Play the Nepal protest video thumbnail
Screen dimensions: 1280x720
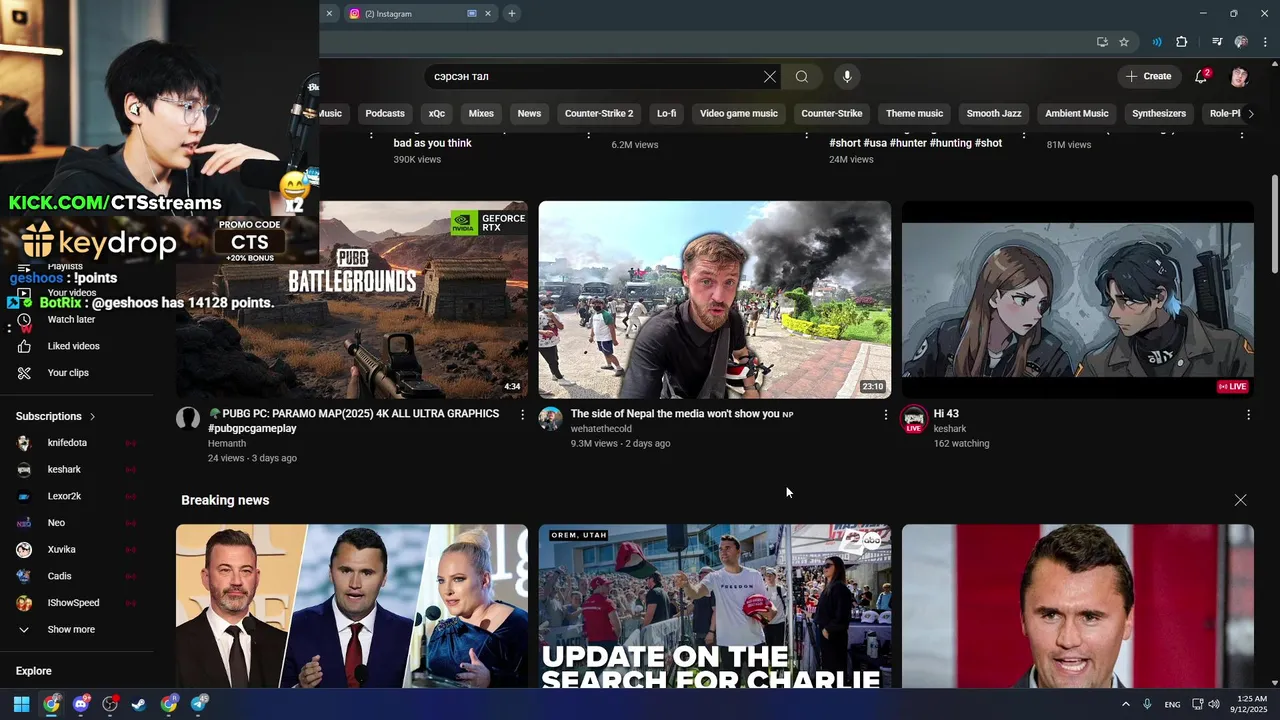pyautogui.click(x=715, y=299)
